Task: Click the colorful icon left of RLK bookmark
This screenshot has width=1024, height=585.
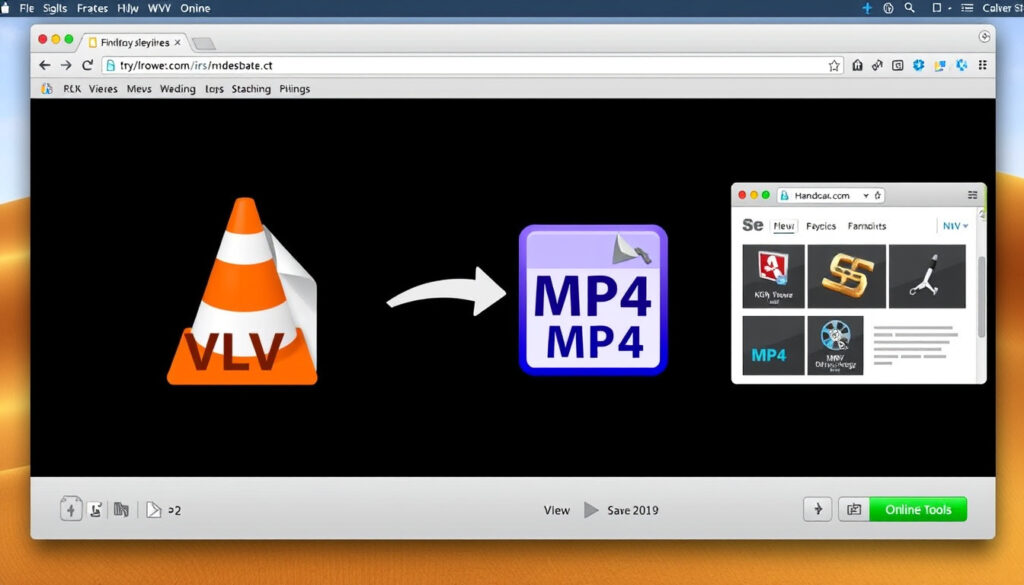Action: (47, 89)
